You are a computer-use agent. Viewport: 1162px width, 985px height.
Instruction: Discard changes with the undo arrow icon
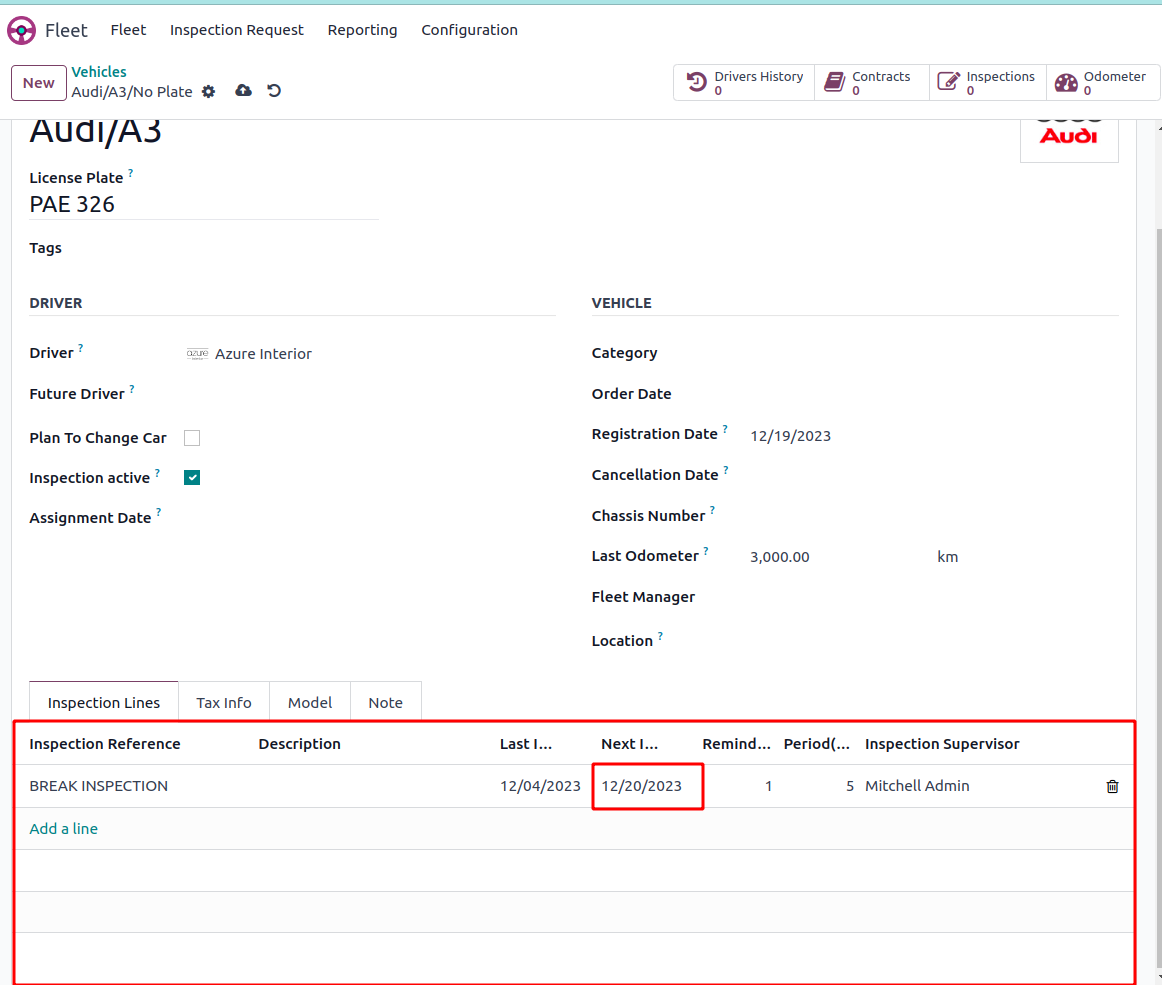(274, 90)
